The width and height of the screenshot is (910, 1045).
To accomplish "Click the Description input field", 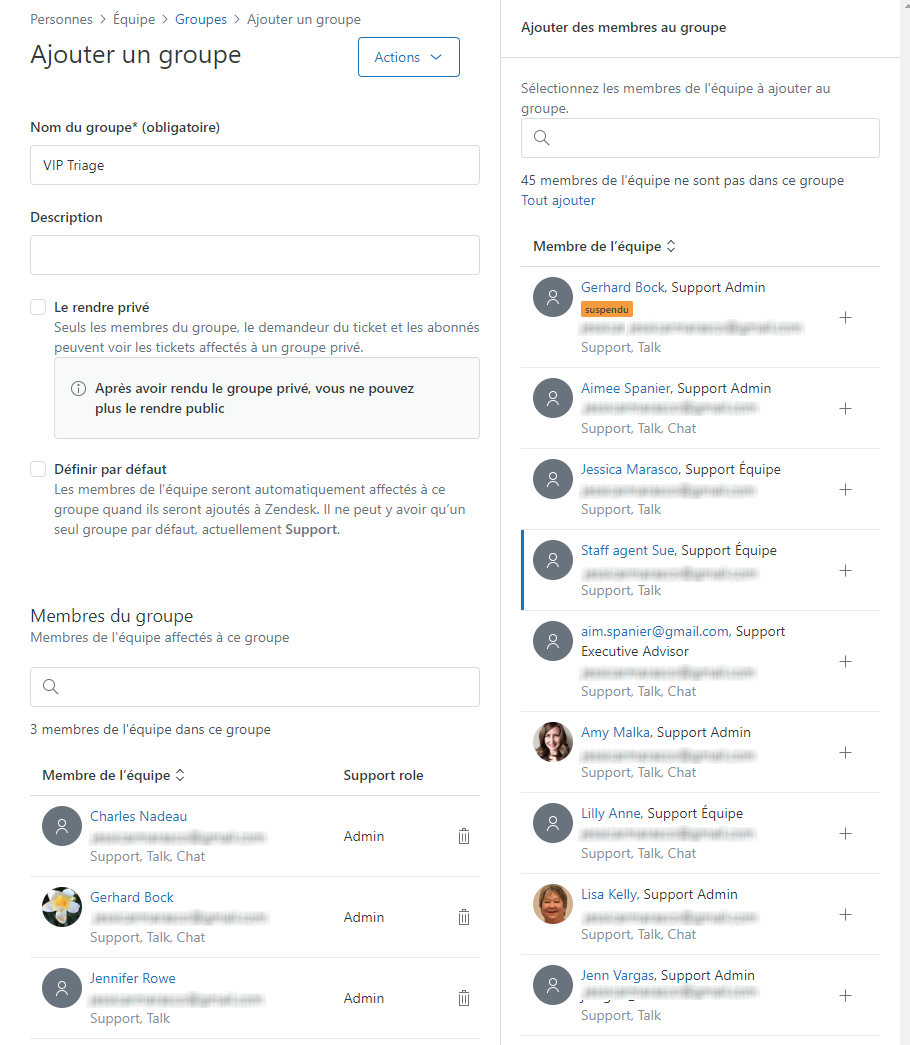I will (255, 255).
